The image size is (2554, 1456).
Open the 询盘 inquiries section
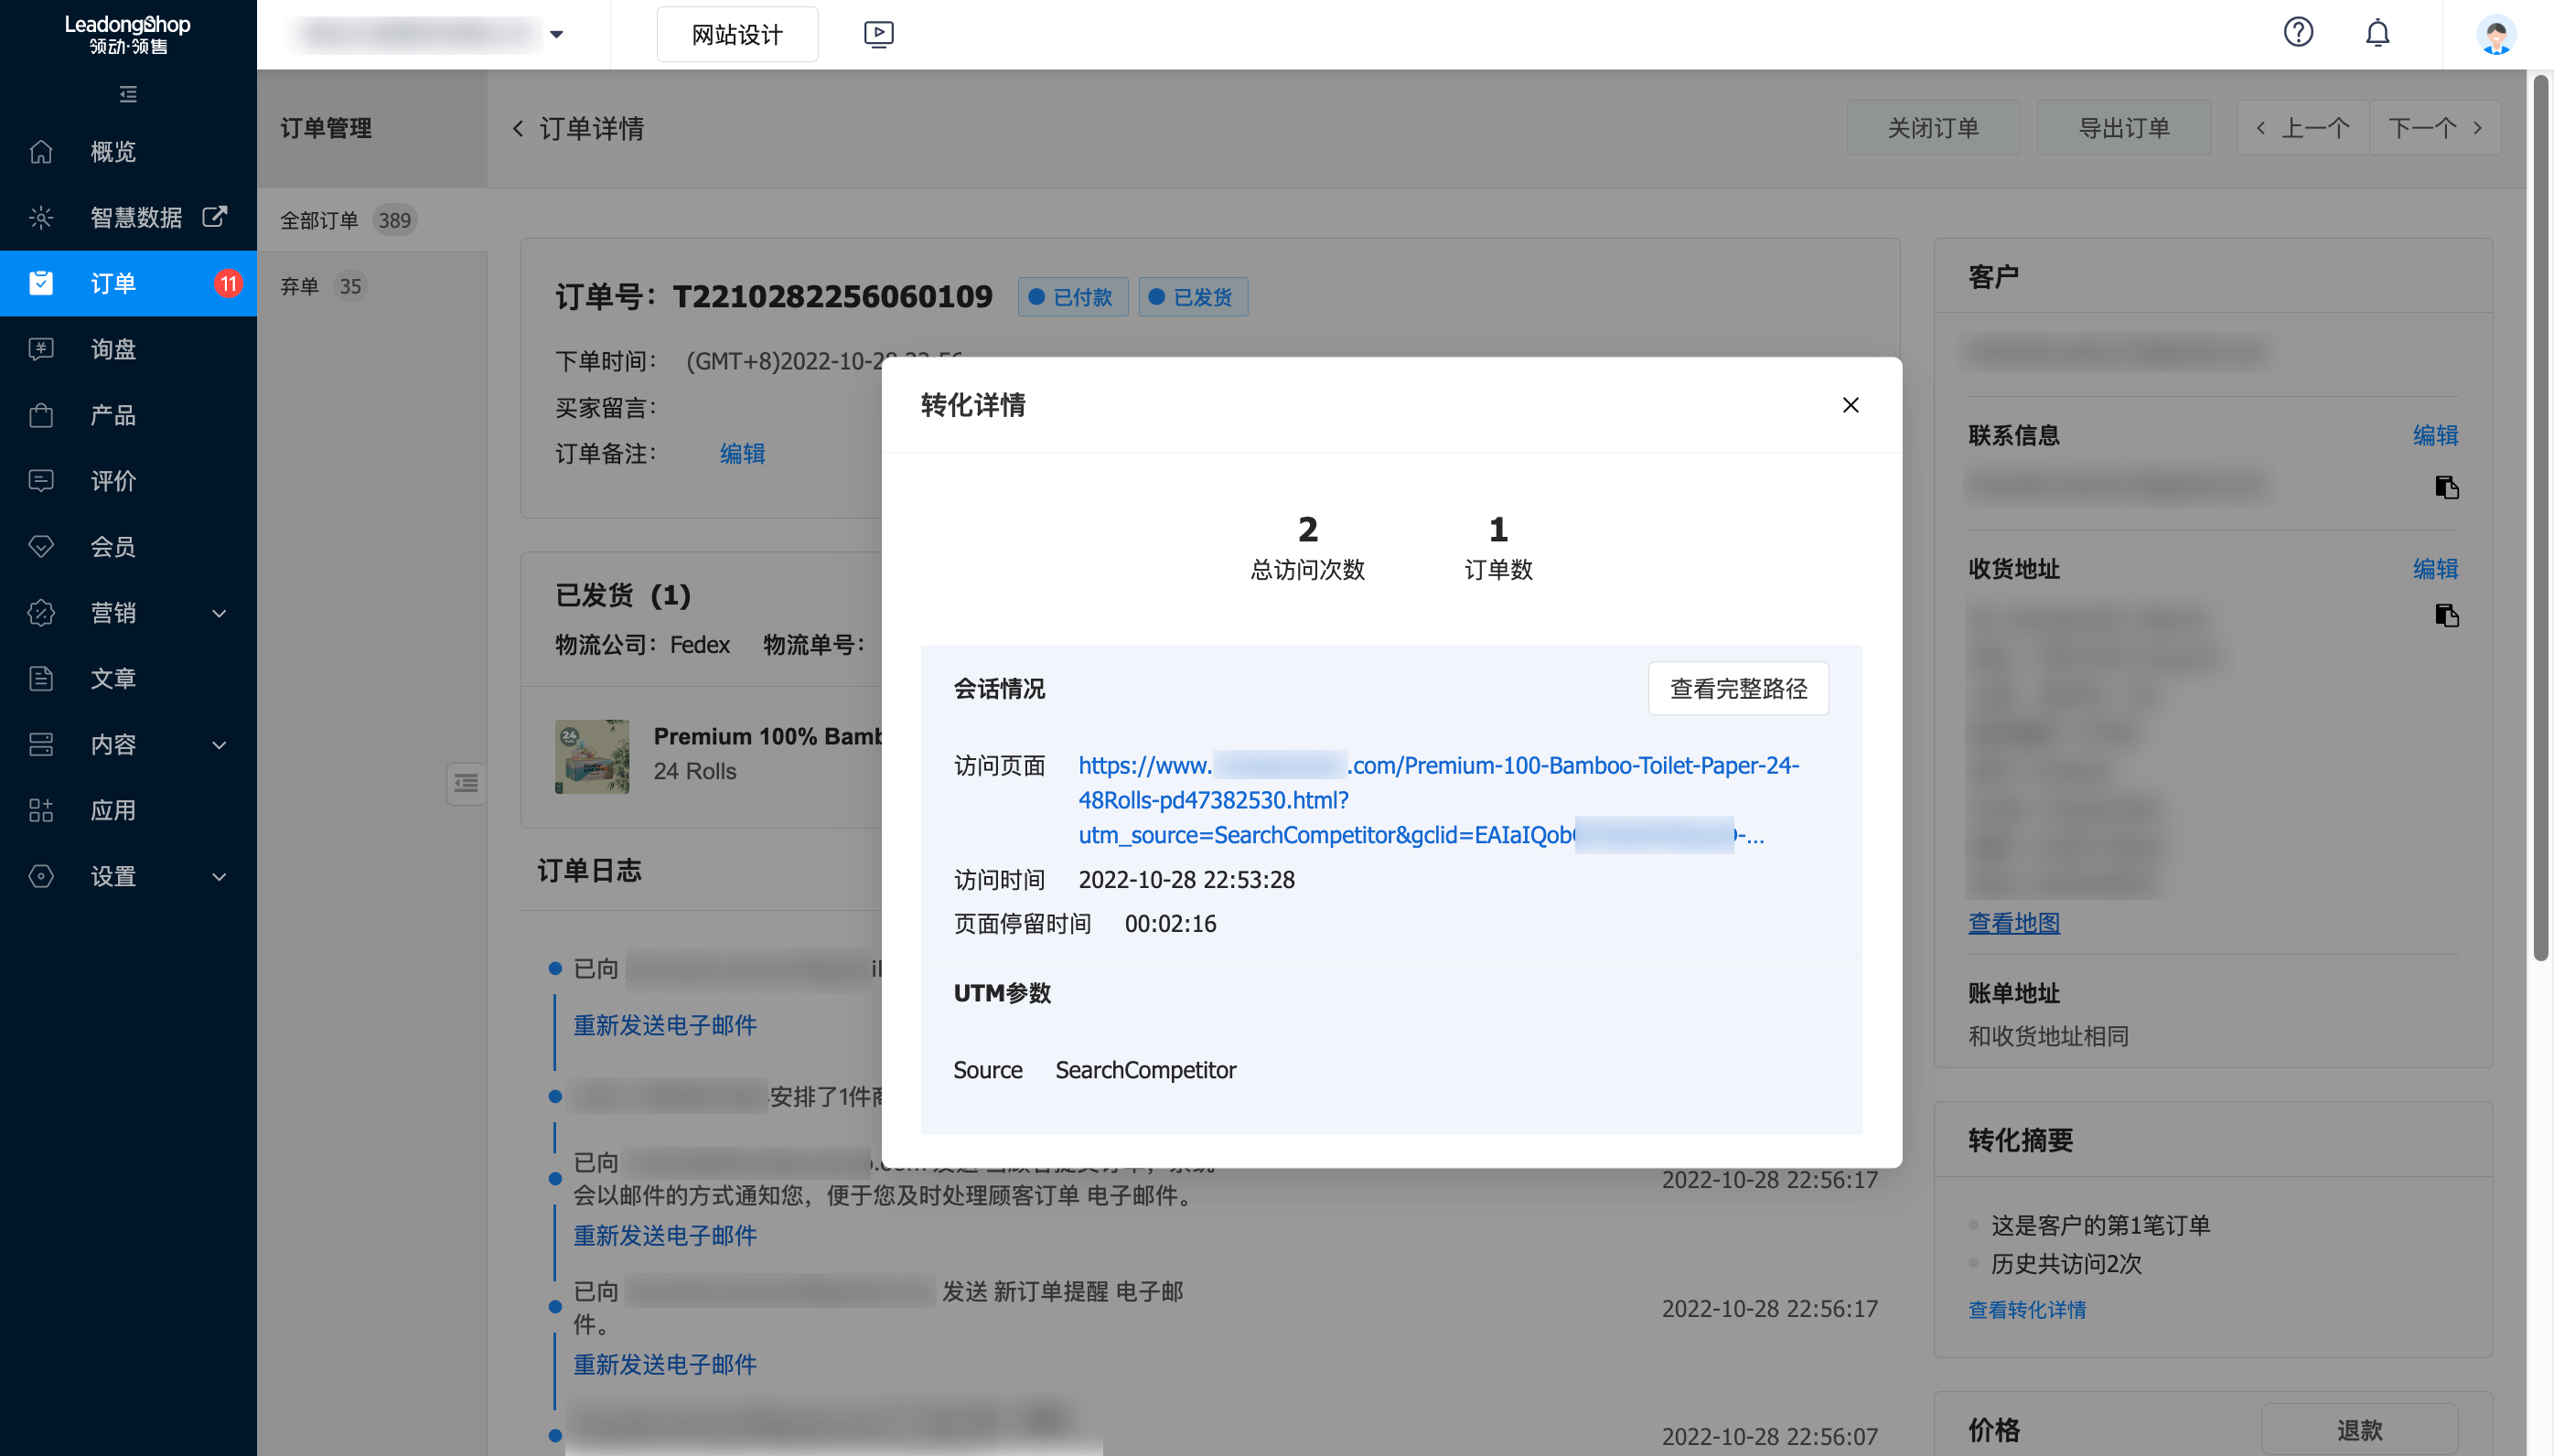click(x=113, y=349)
